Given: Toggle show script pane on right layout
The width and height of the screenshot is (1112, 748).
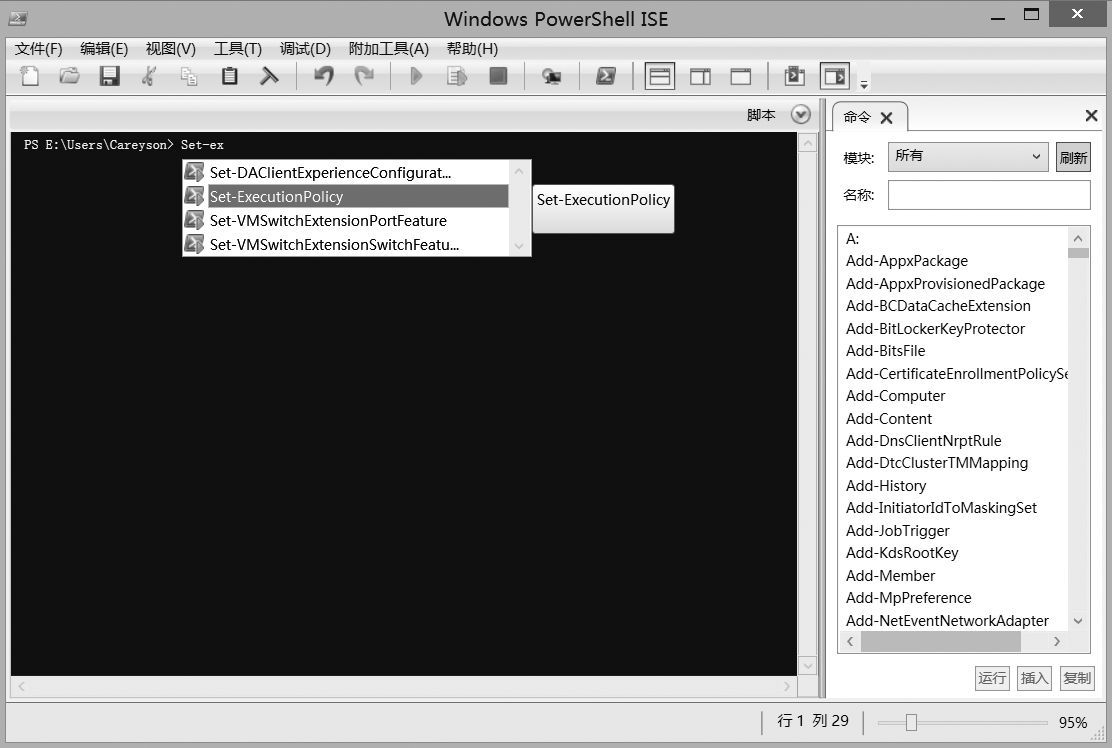Looking at the screenshot, I should [x=700, y=76].
